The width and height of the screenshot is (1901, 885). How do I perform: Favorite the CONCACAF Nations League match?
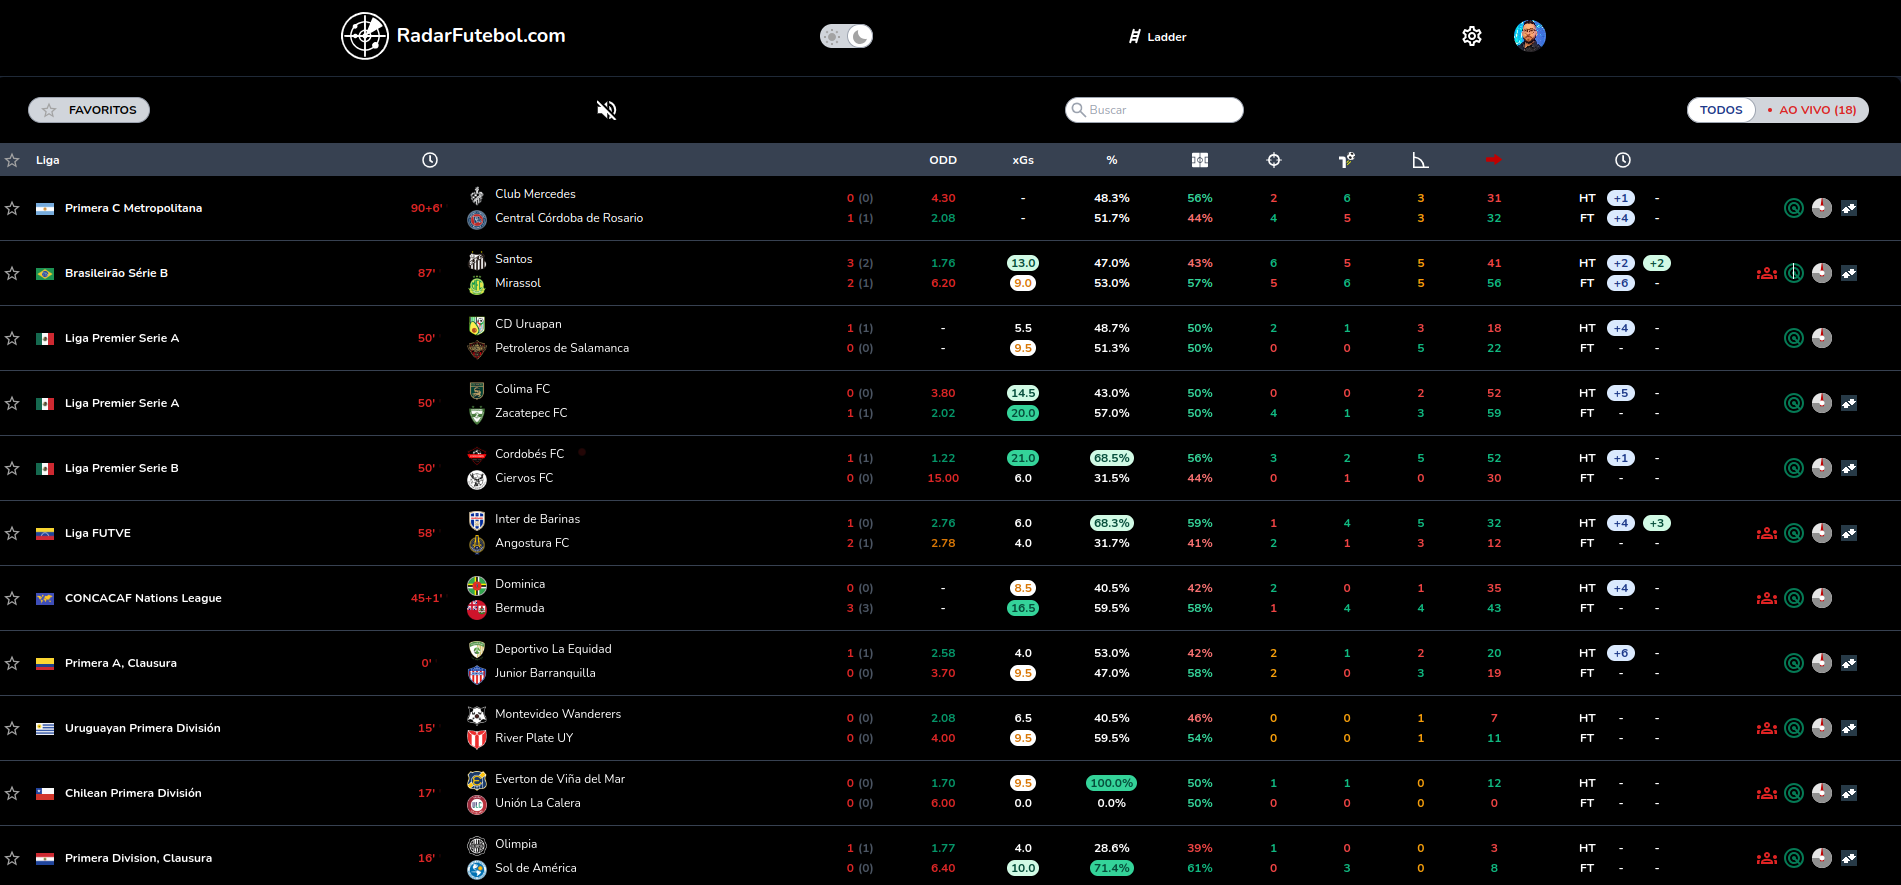[12, 598]
